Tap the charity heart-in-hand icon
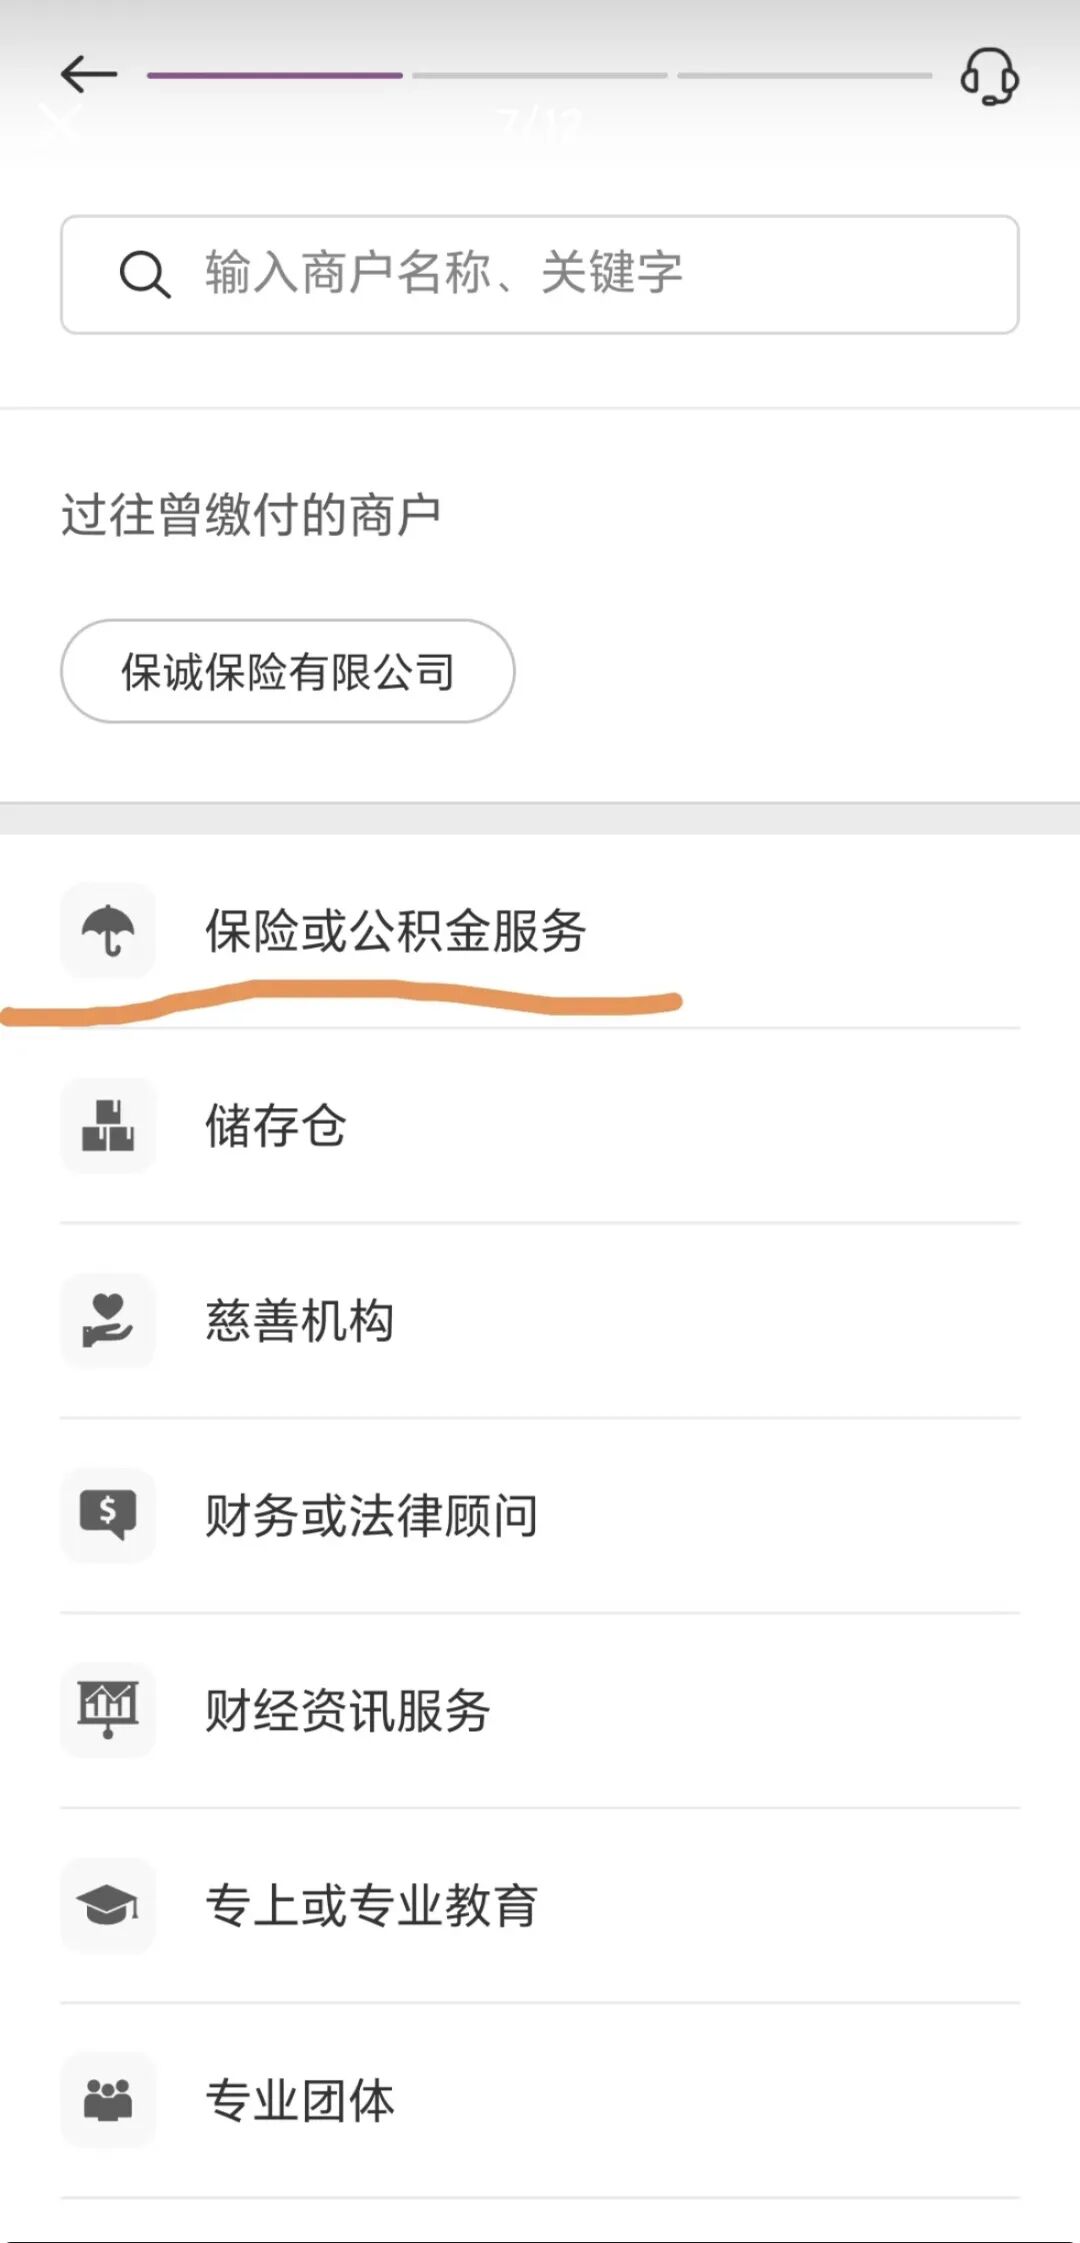The image size is (1080, 2243). 108,1320
